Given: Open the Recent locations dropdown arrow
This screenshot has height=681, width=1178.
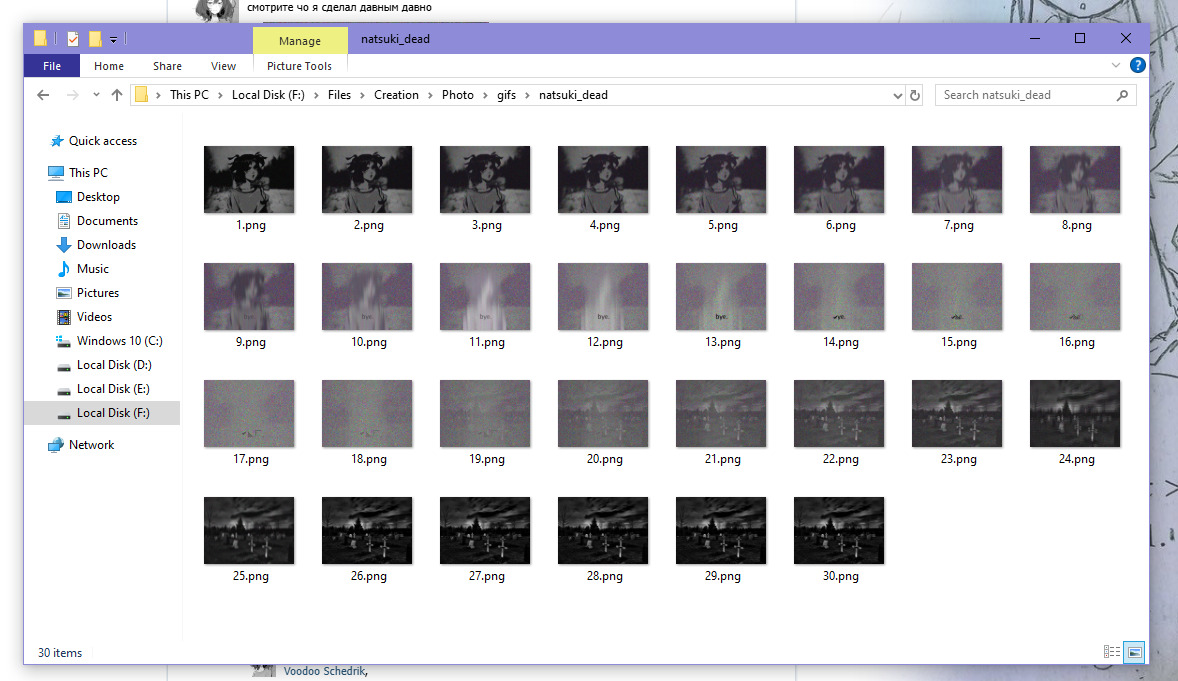Looking at the screenshot, I should (96, 95).
